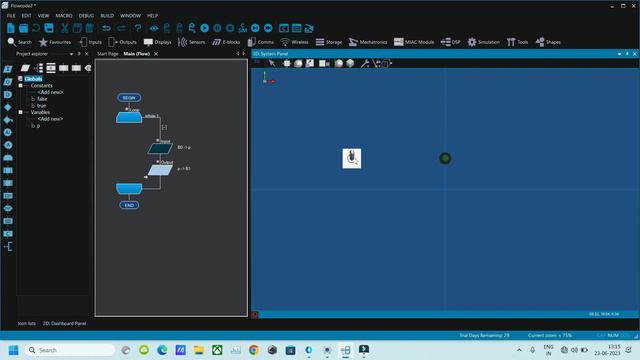Open the Wireless component menu
The width and height of the screenshot is (640, 360).
tap(295, 42)
